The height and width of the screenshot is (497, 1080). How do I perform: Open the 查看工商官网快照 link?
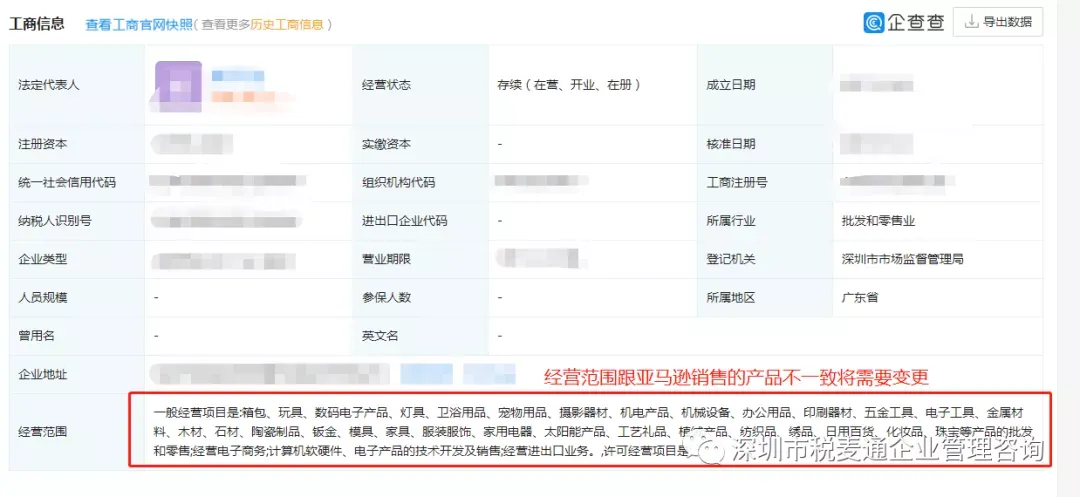(138, 24)
